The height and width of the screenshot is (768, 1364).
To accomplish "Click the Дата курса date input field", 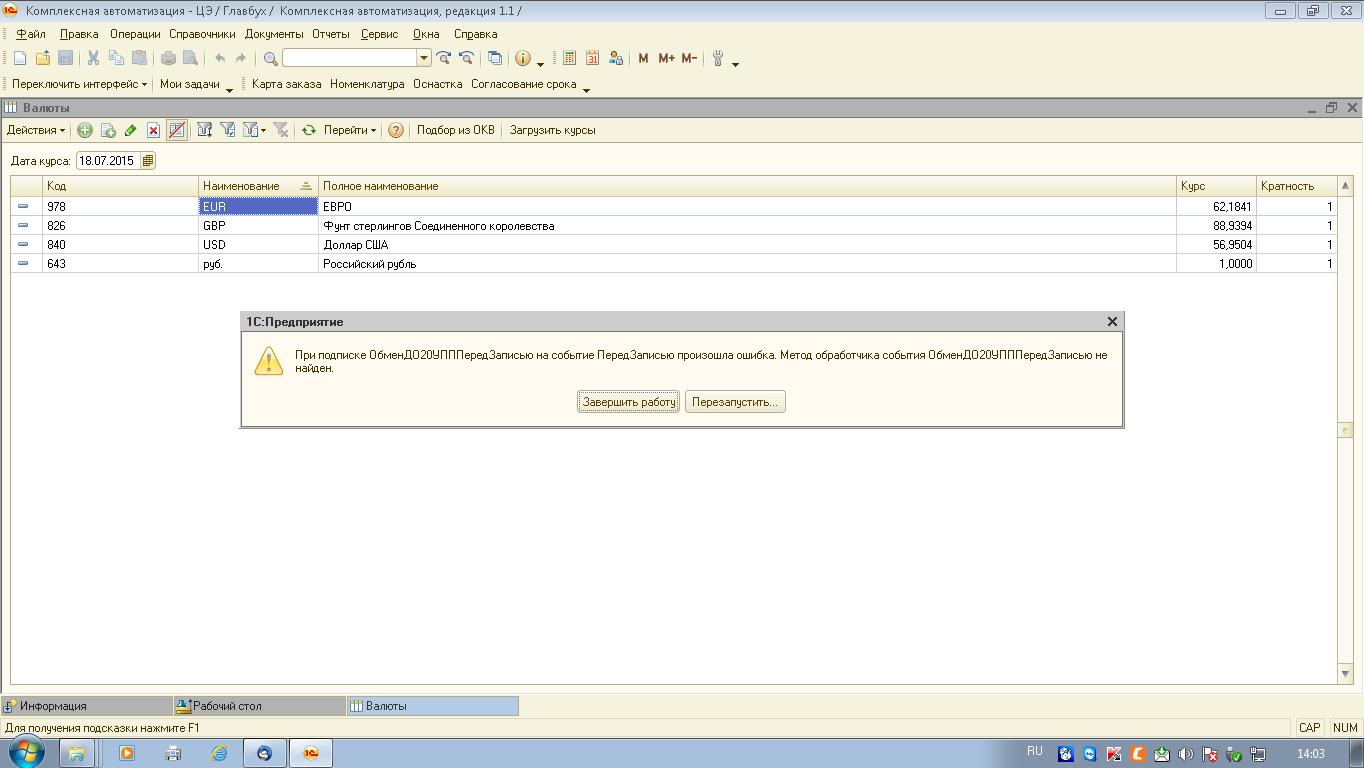I will (x=108, y=161).
